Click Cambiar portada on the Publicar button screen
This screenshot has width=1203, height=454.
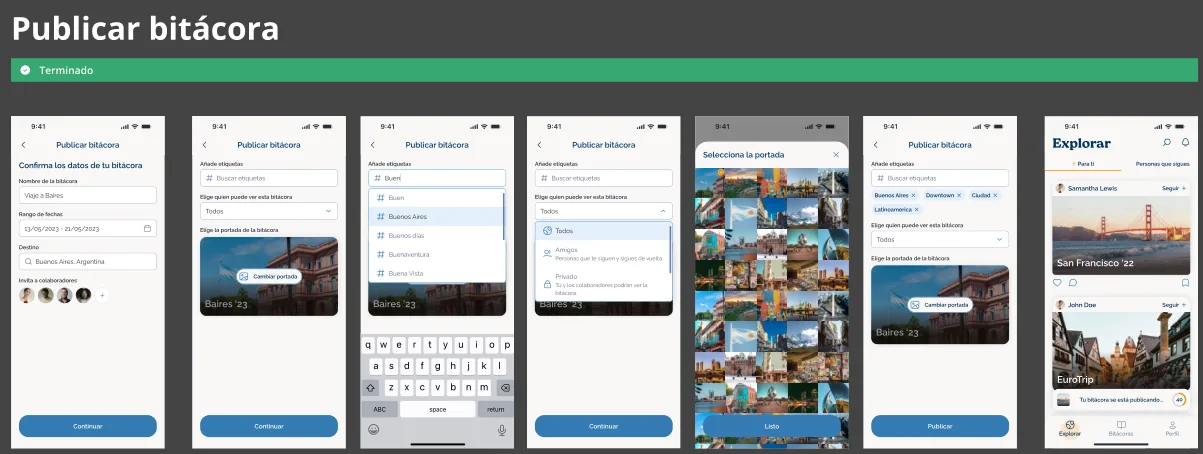coord(939,304)
